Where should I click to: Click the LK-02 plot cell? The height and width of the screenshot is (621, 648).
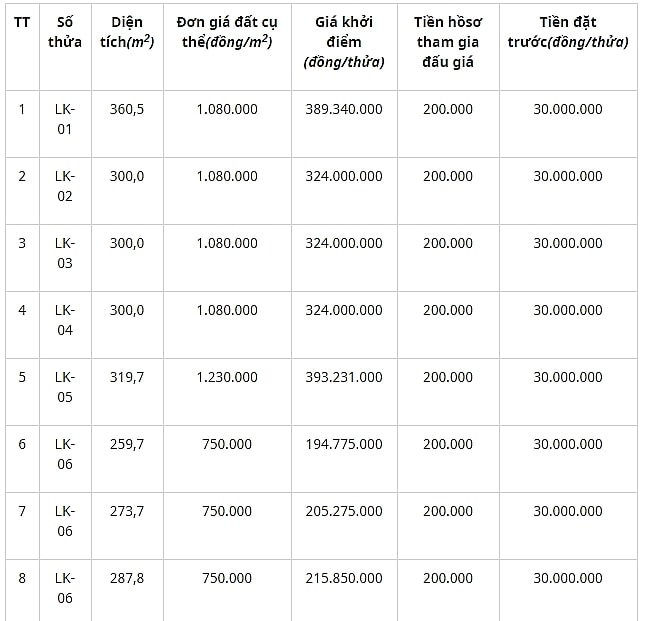(65, 186)
